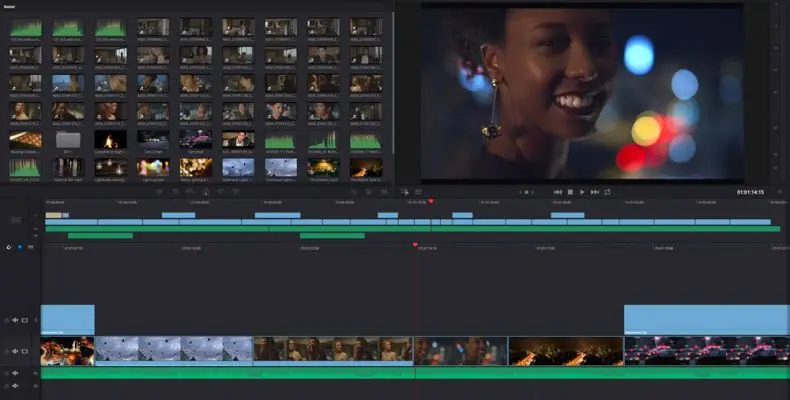Select the colorful blurred lights clip thumbnail
This screenshot has height=400, width=790.
coord(153,167)
